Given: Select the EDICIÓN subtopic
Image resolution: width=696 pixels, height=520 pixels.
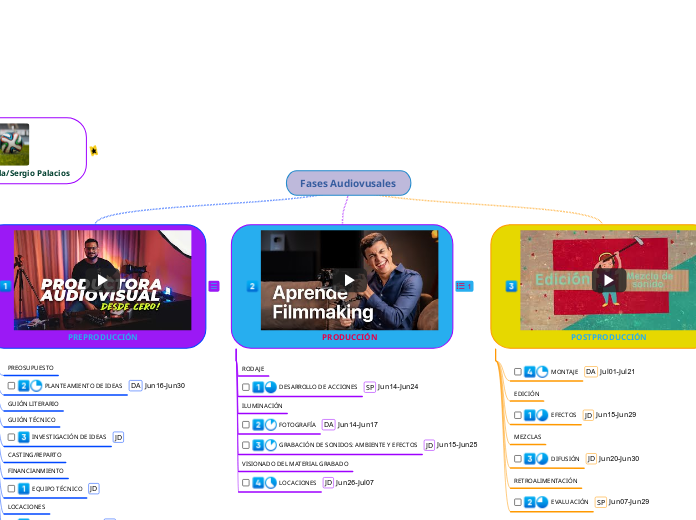Looking at the screenshot, I should pyautogui.click(x=526, y=393).
